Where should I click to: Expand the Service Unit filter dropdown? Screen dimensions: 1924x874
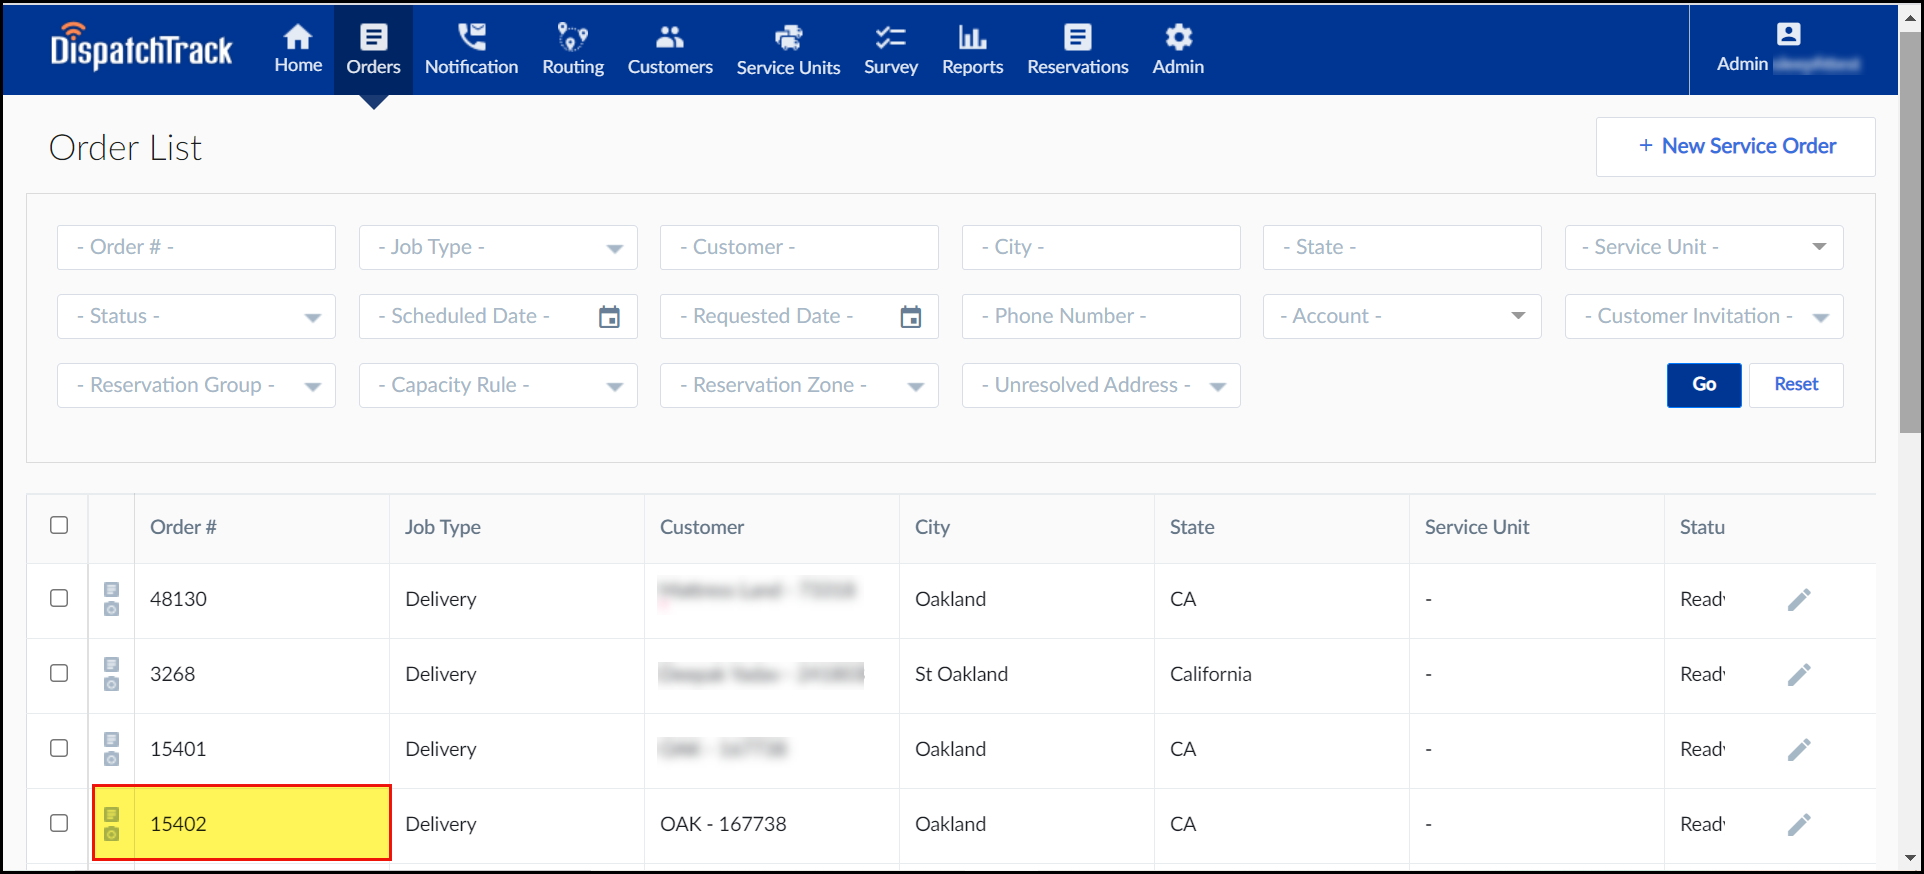tap(1704, 247)
